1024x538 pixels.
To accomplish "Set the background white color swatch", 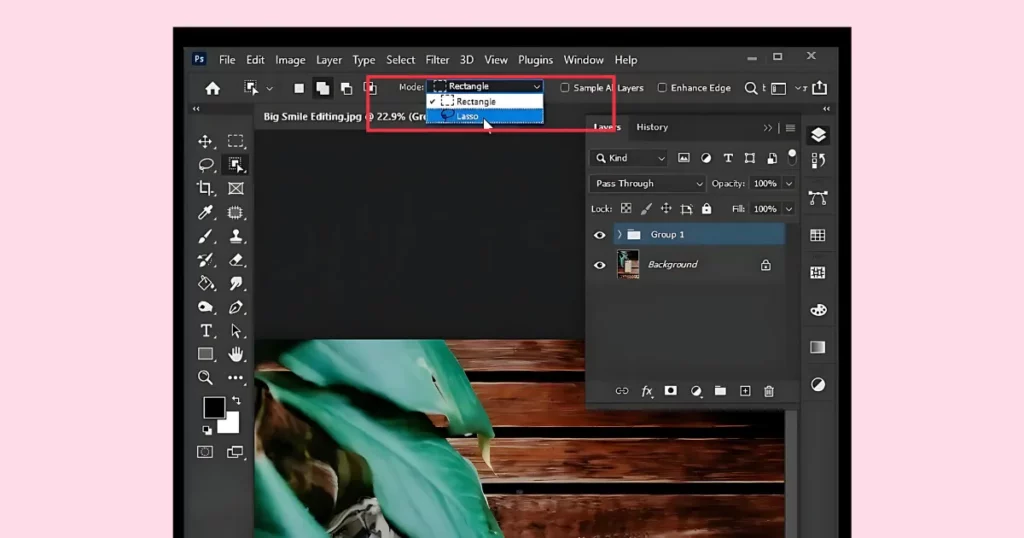I will pyautogui.click(x=231, y=425).
